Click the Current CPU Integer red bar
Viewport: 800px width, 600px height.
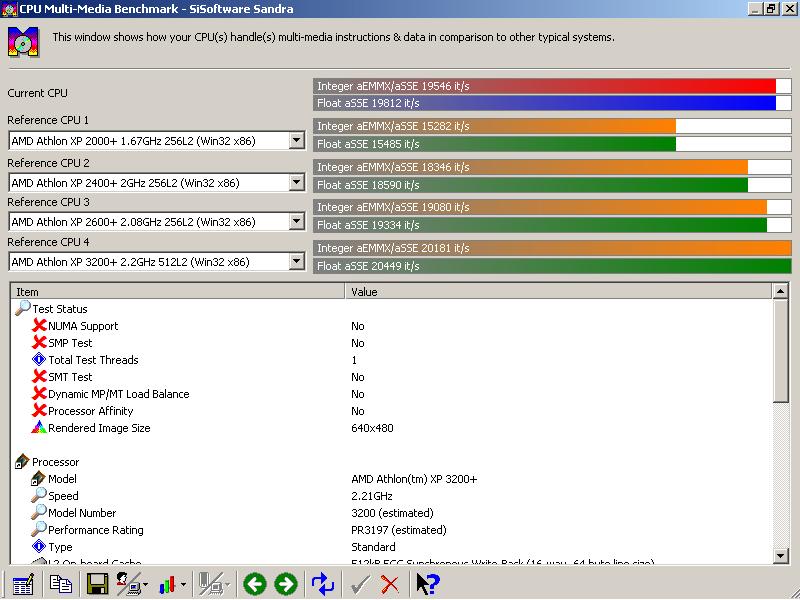545,86
